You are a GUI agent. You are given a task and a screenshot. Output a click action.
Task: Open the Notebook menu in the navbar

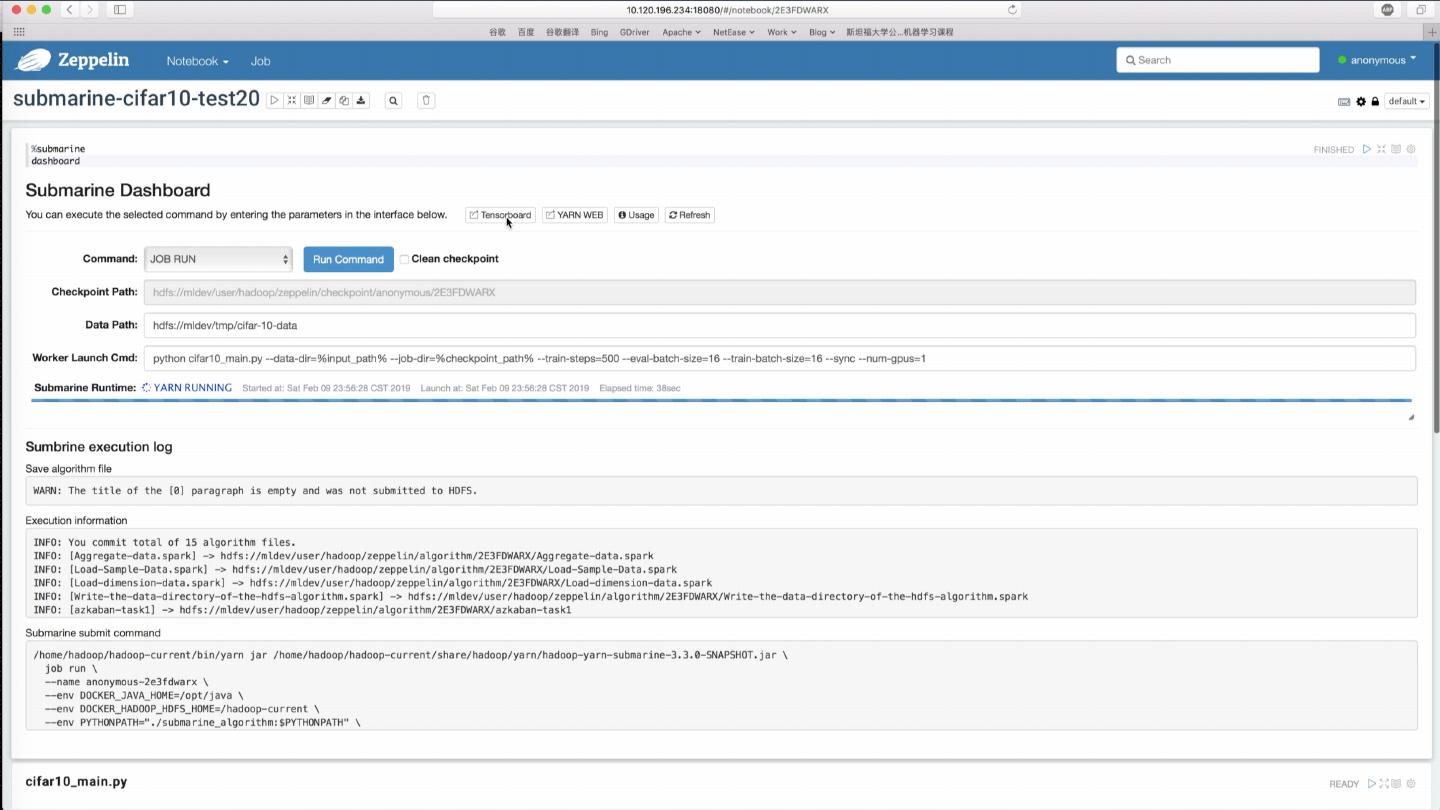click(x=197, y=61)
